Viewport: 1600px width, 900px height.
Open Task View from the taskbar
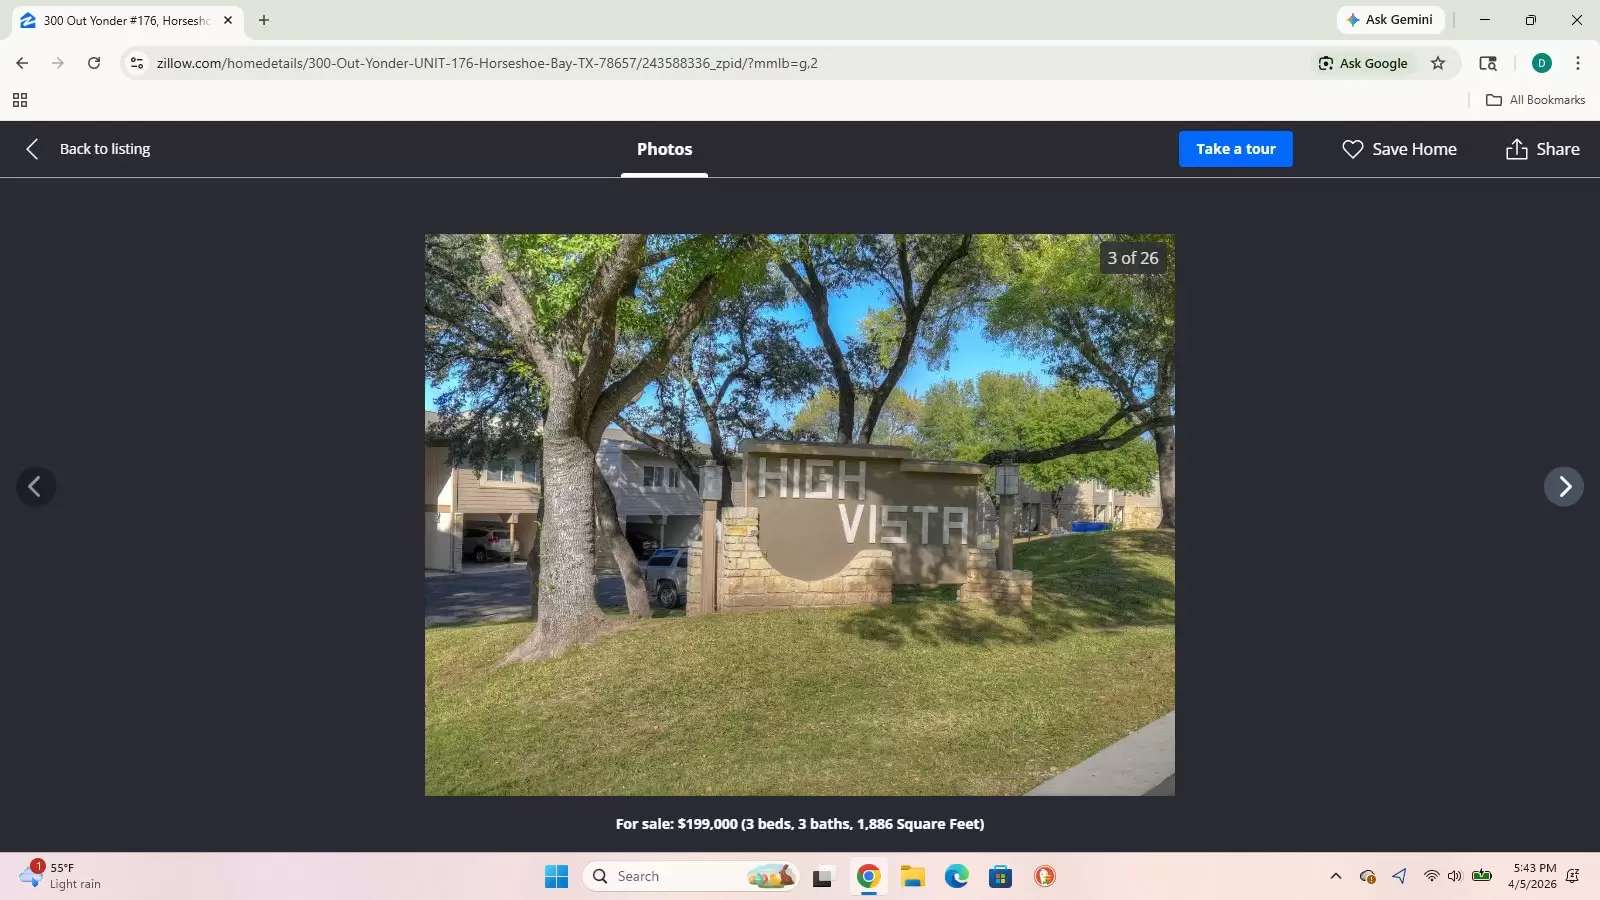tap(822, 877)
